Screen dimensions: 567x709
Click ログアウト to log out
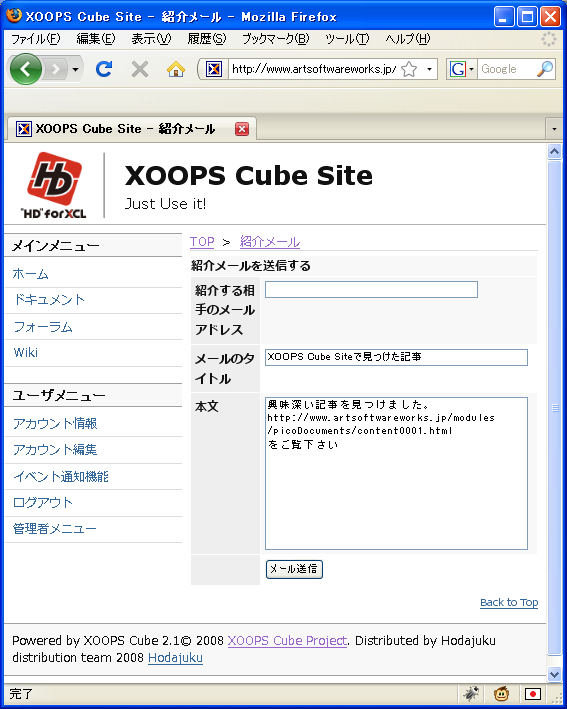point(43,502)
